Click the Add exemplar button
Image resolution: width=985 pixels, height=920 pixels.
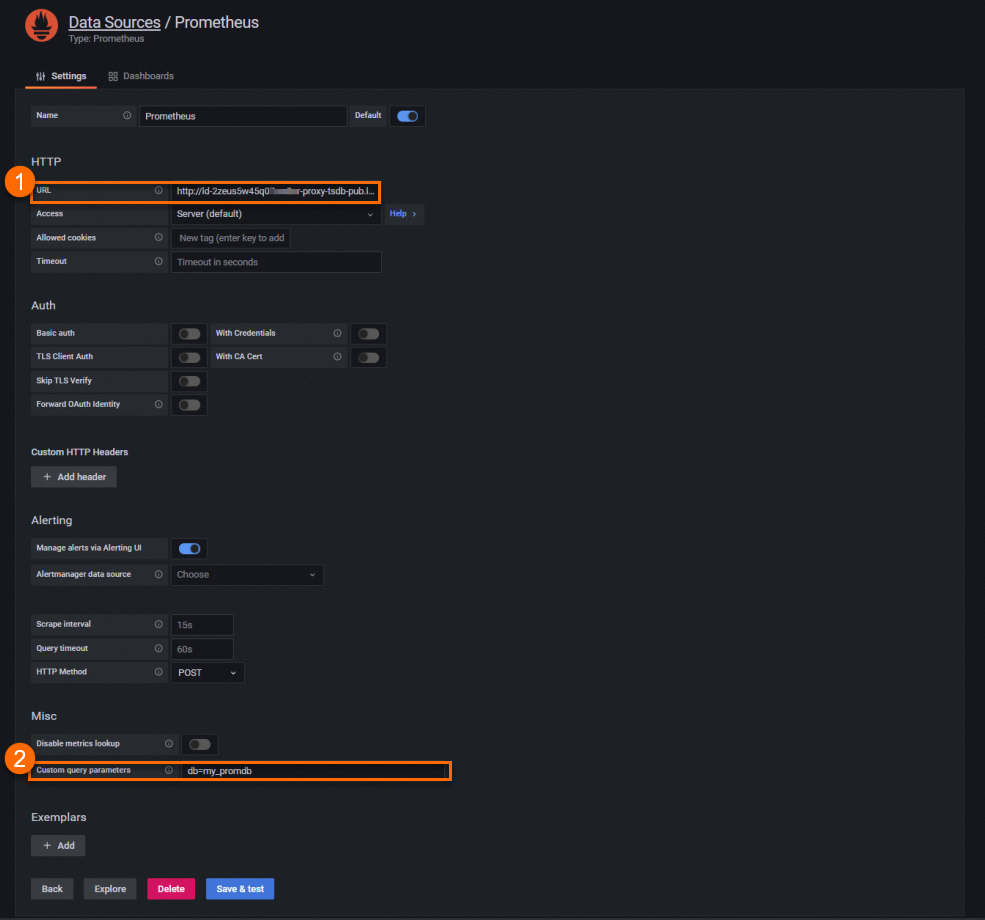(58, 845)
